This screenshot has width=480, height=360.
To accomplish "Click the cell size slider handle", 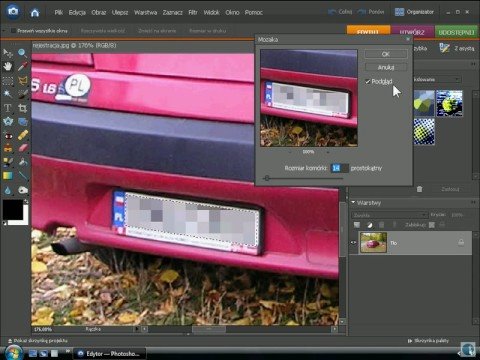I will pos(267,178).
